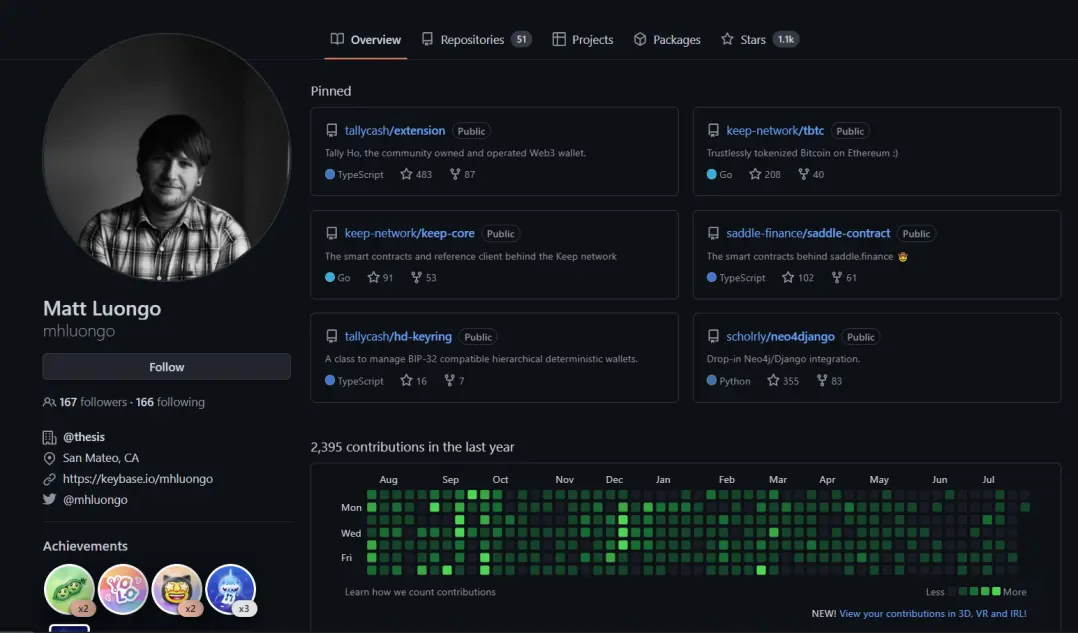This screenshot has width=1078, height=633.
Task: Click the Stars count badge 1.1k
Action: click(x=786, y=39)
